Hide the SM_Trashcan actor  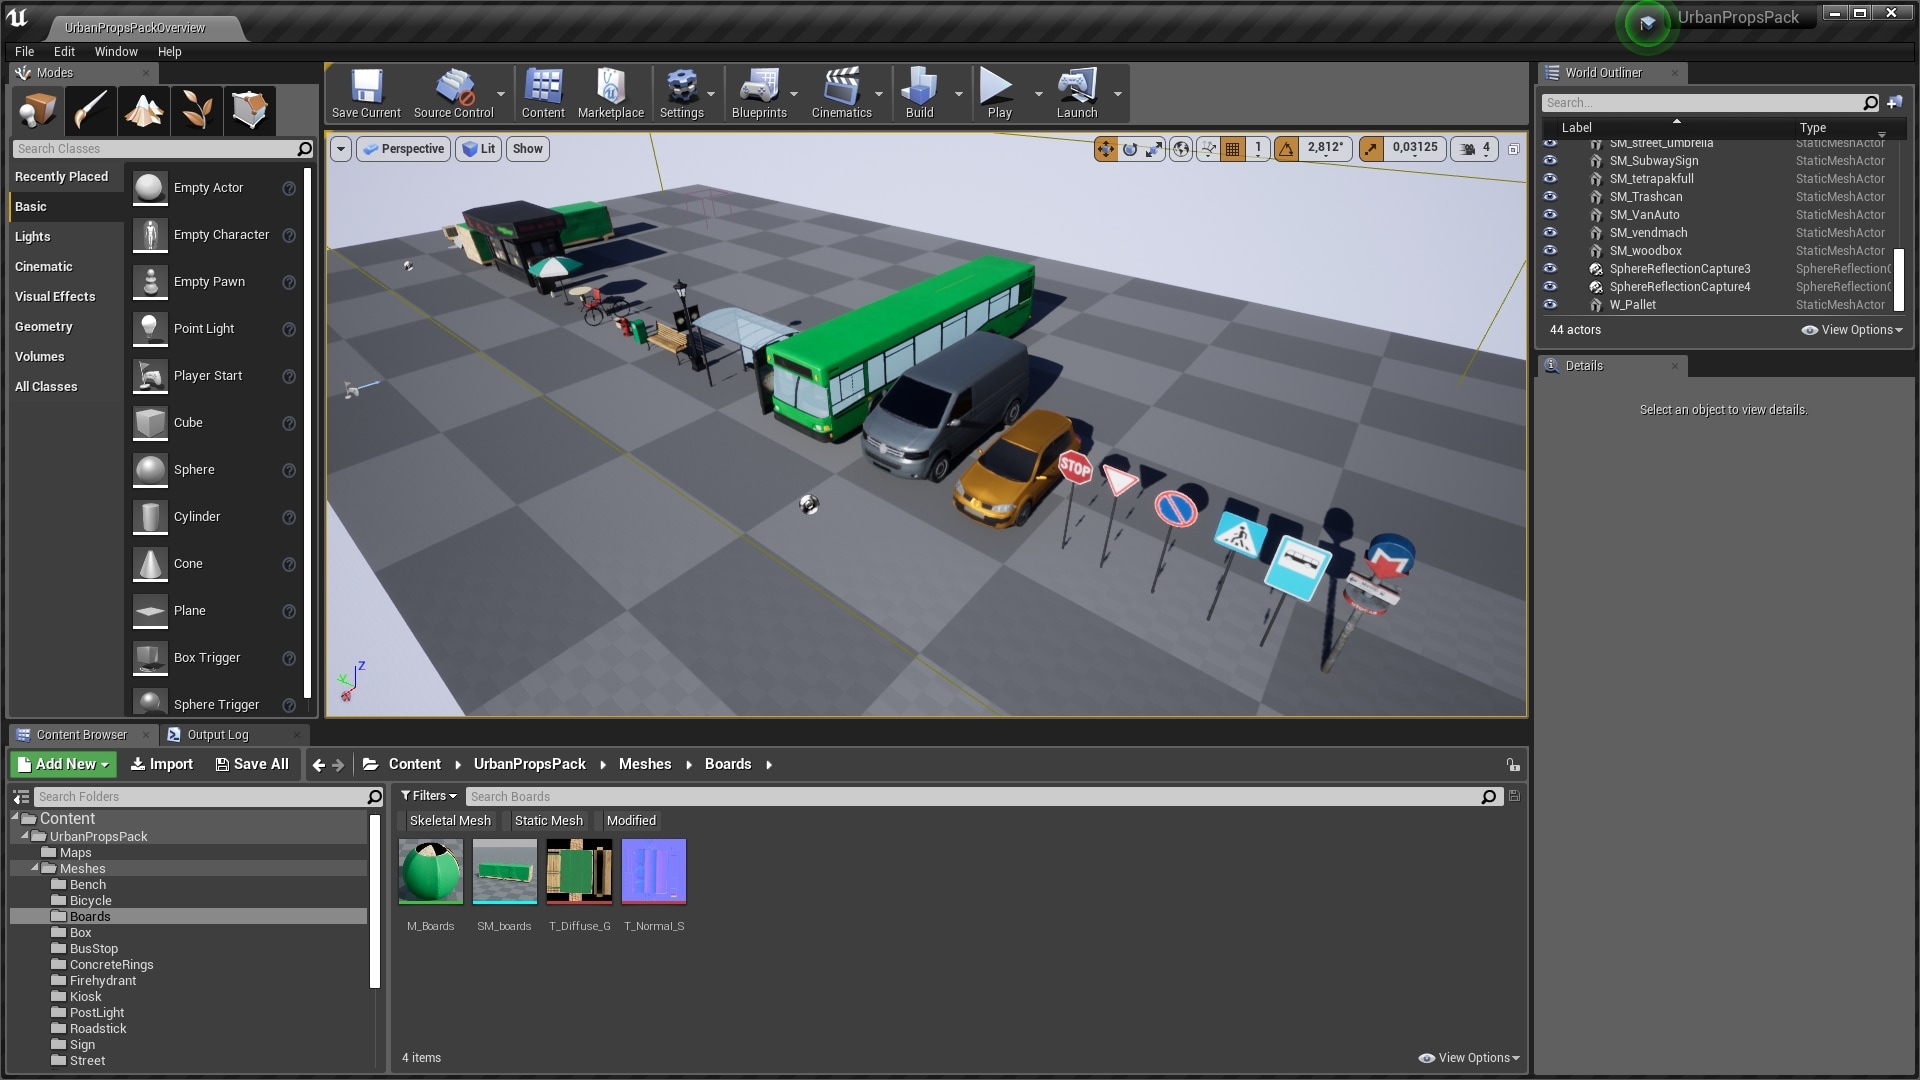(x=1551, y=196)
